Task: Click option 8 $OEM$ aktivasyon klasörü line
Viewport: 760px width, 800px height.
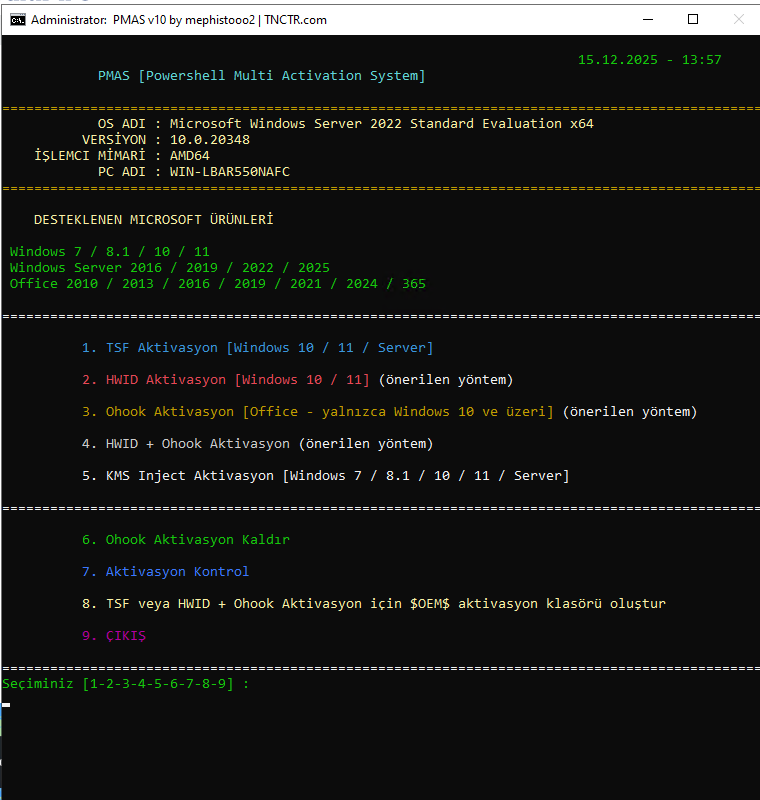Action: click(x=373, y=604)
